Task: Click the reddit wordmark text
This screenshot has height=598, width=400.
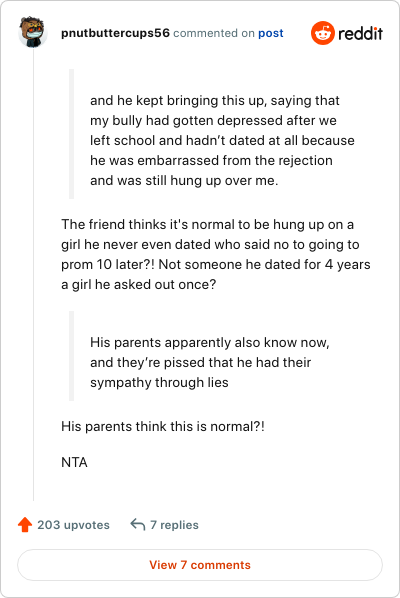Action: click(360, 34)
